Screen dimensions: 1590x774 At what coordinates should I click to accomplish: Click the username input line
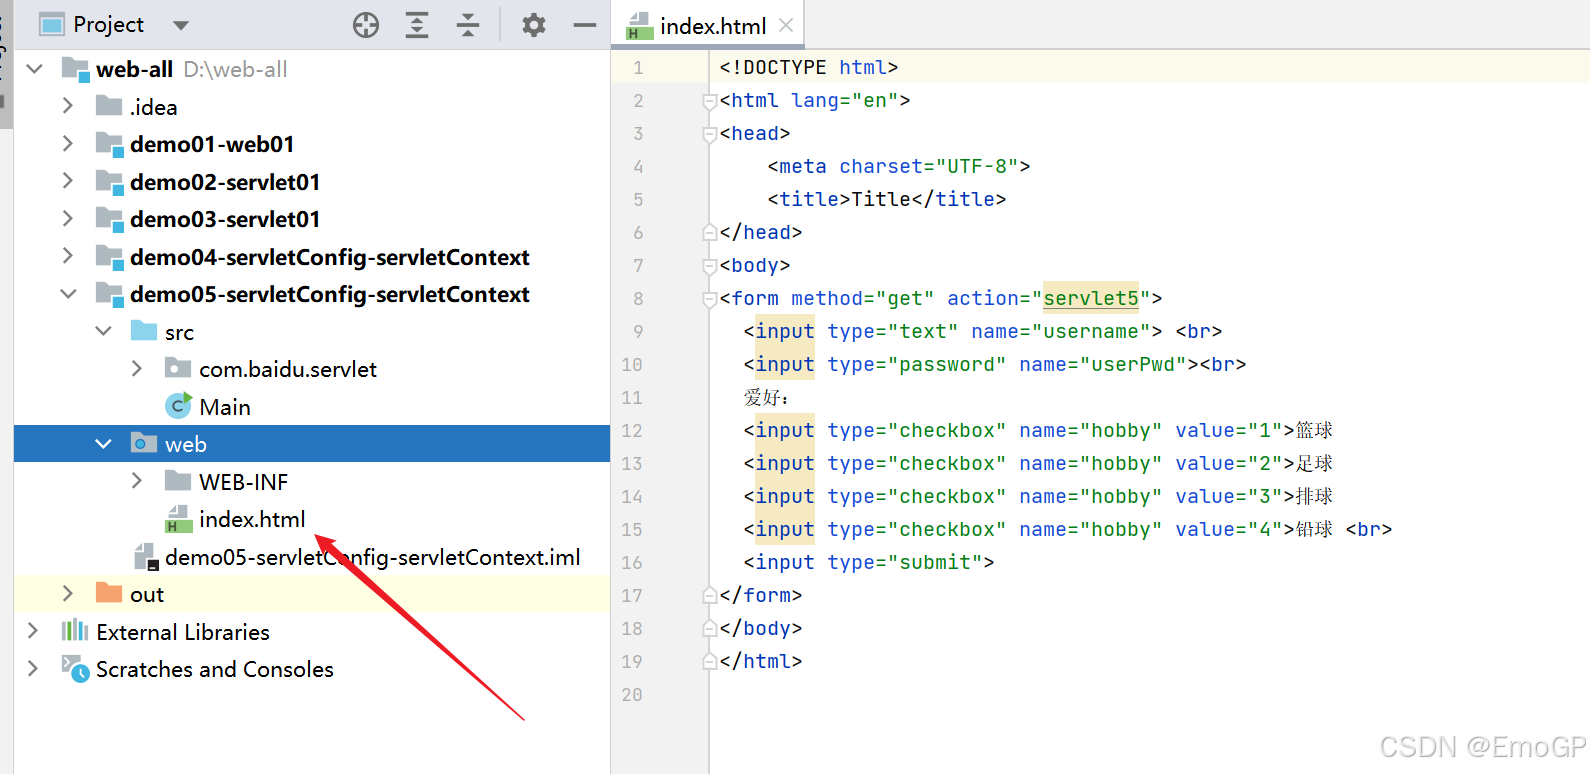(x=983, y=331)
